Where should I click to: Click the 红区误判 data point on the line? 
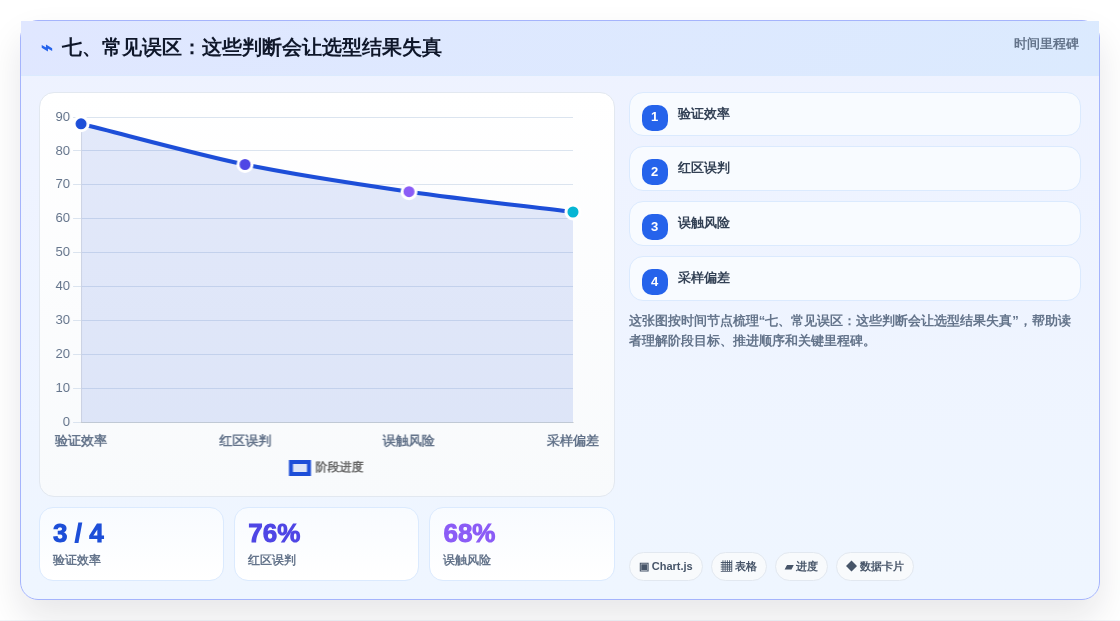pos(245,165)
